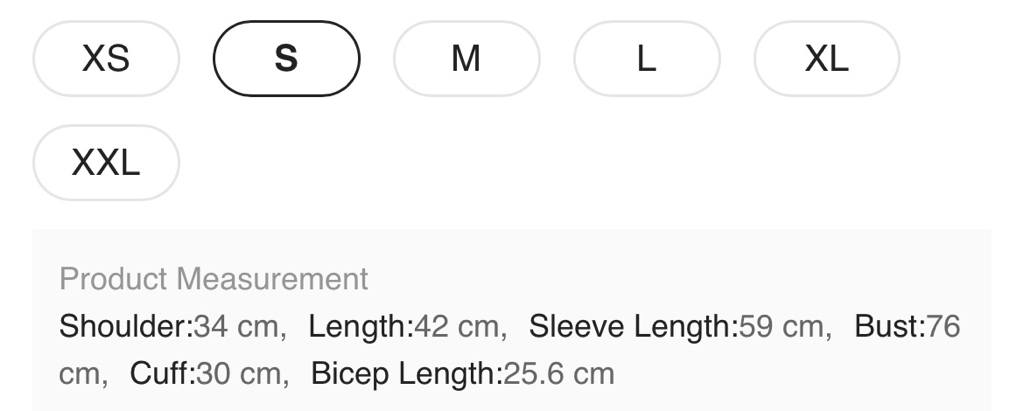Select the XL size option
Screen dimensions: 1024x411
coord(826,59)
